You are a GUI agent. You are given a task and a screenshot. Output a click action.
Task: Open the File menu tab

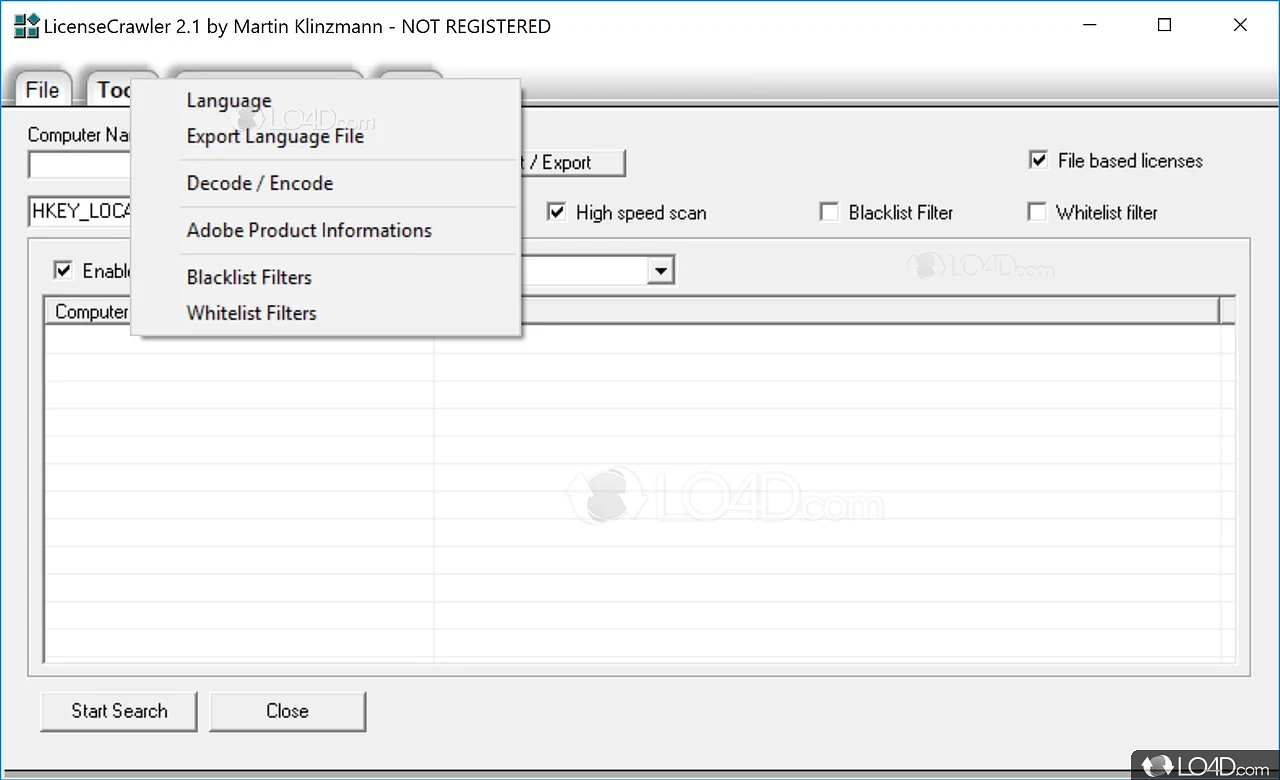click(42, 90)
